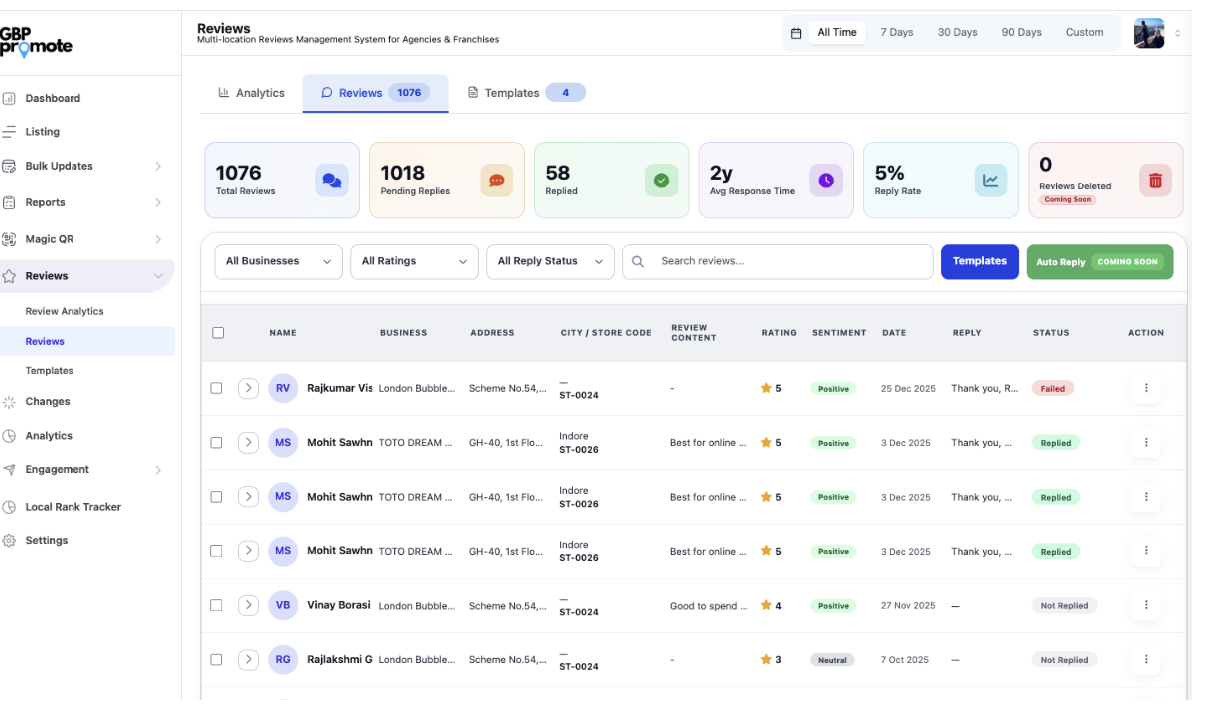Select the 30 Days time filter
This screenshot has width=1210, height=724.
coord(957,32)
